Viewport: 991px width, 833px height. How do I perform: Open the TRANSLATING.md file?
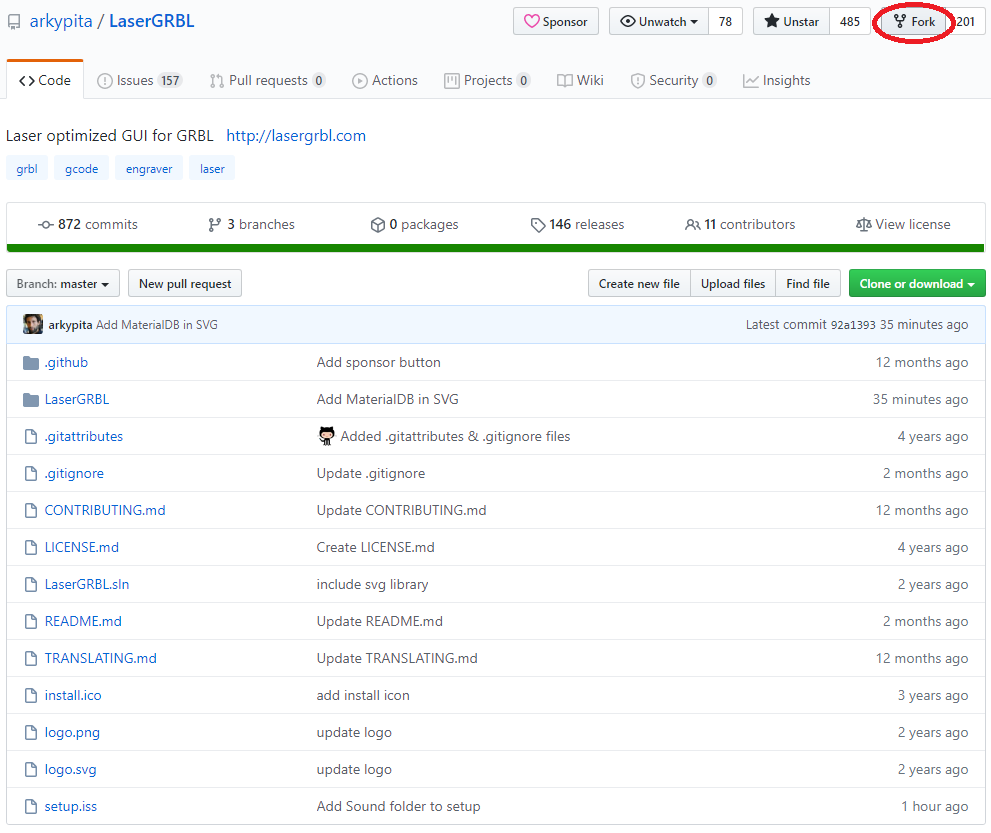(100, 659)
